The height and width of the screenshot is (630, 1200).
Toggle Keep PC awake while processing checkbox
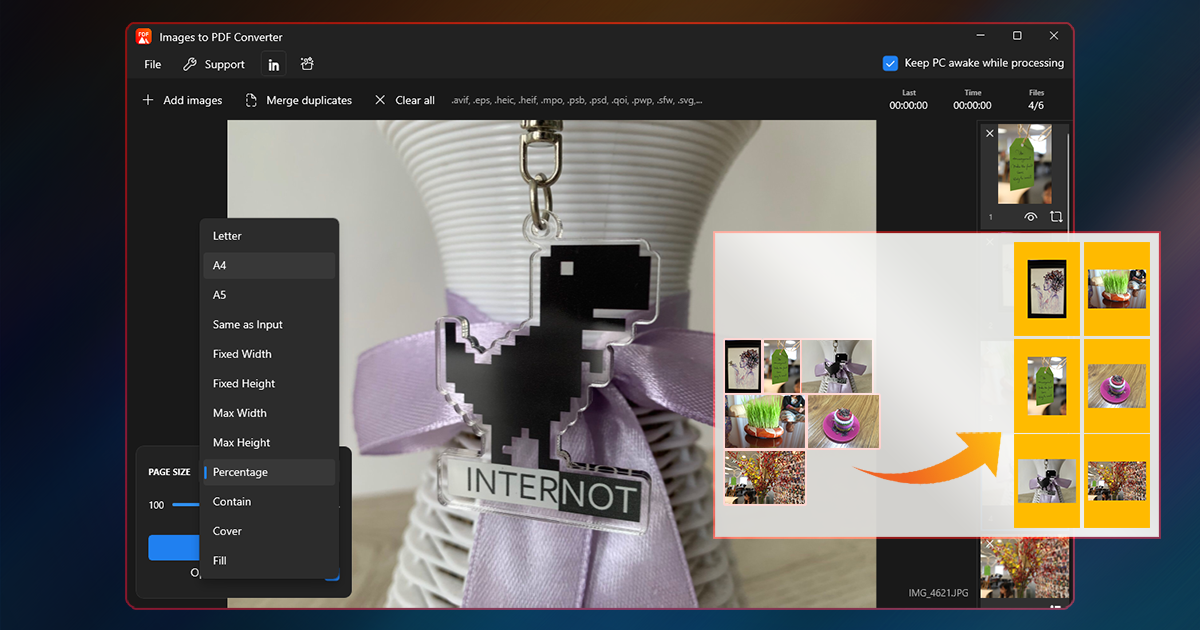(x=890, y=63)
